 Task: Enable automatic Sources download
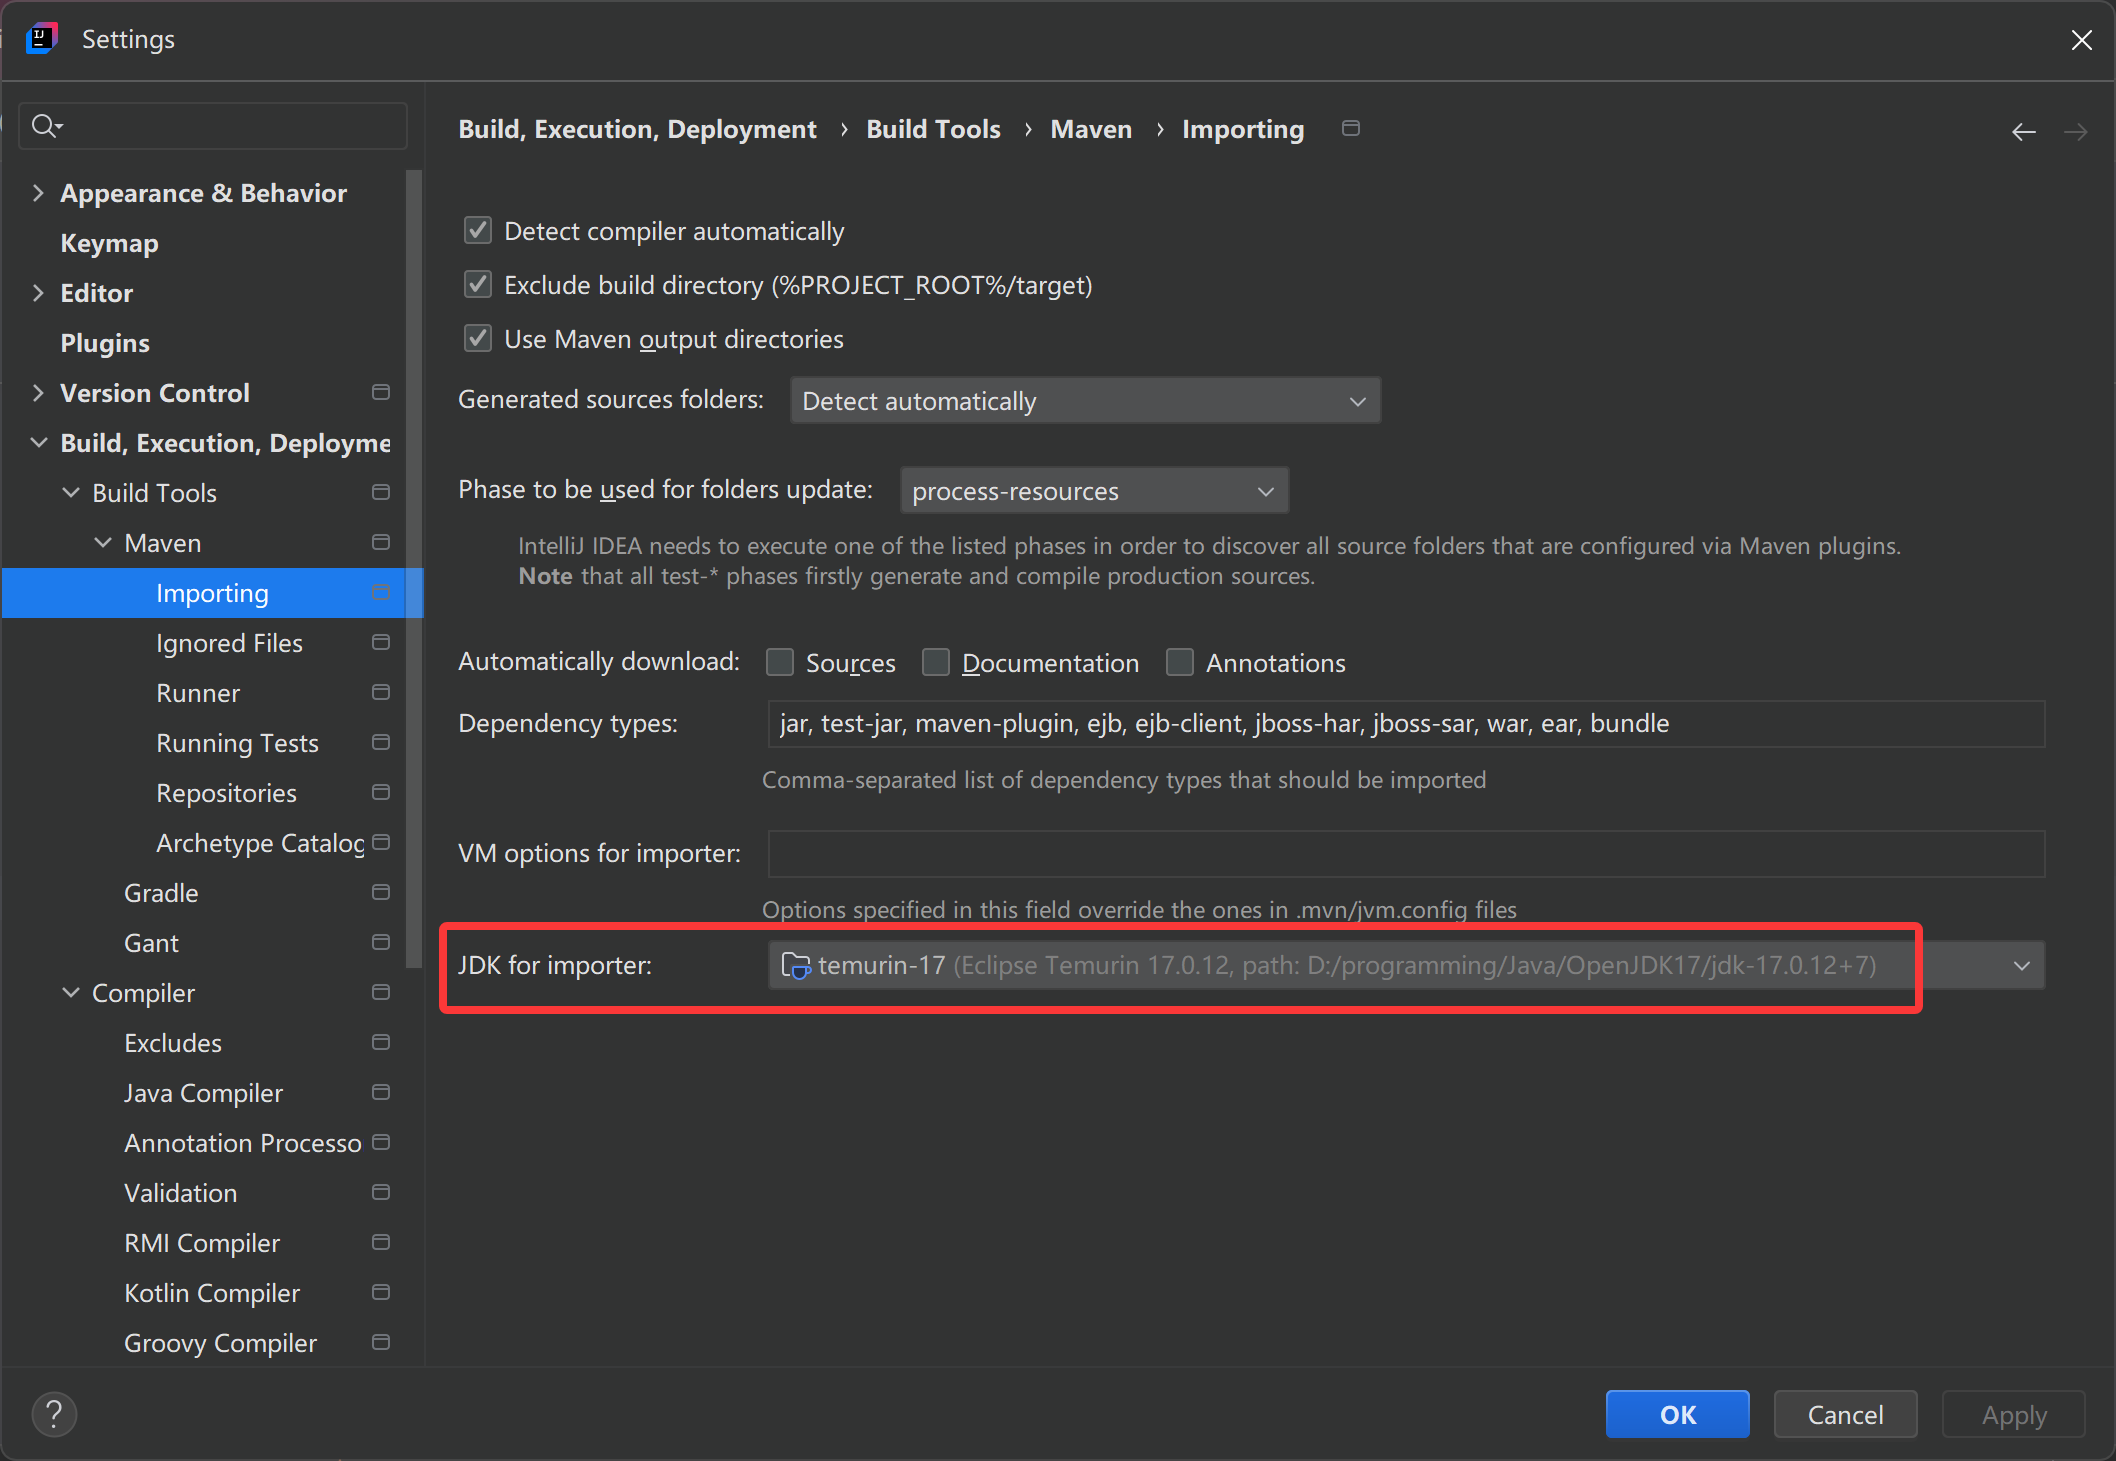[780, 662]
